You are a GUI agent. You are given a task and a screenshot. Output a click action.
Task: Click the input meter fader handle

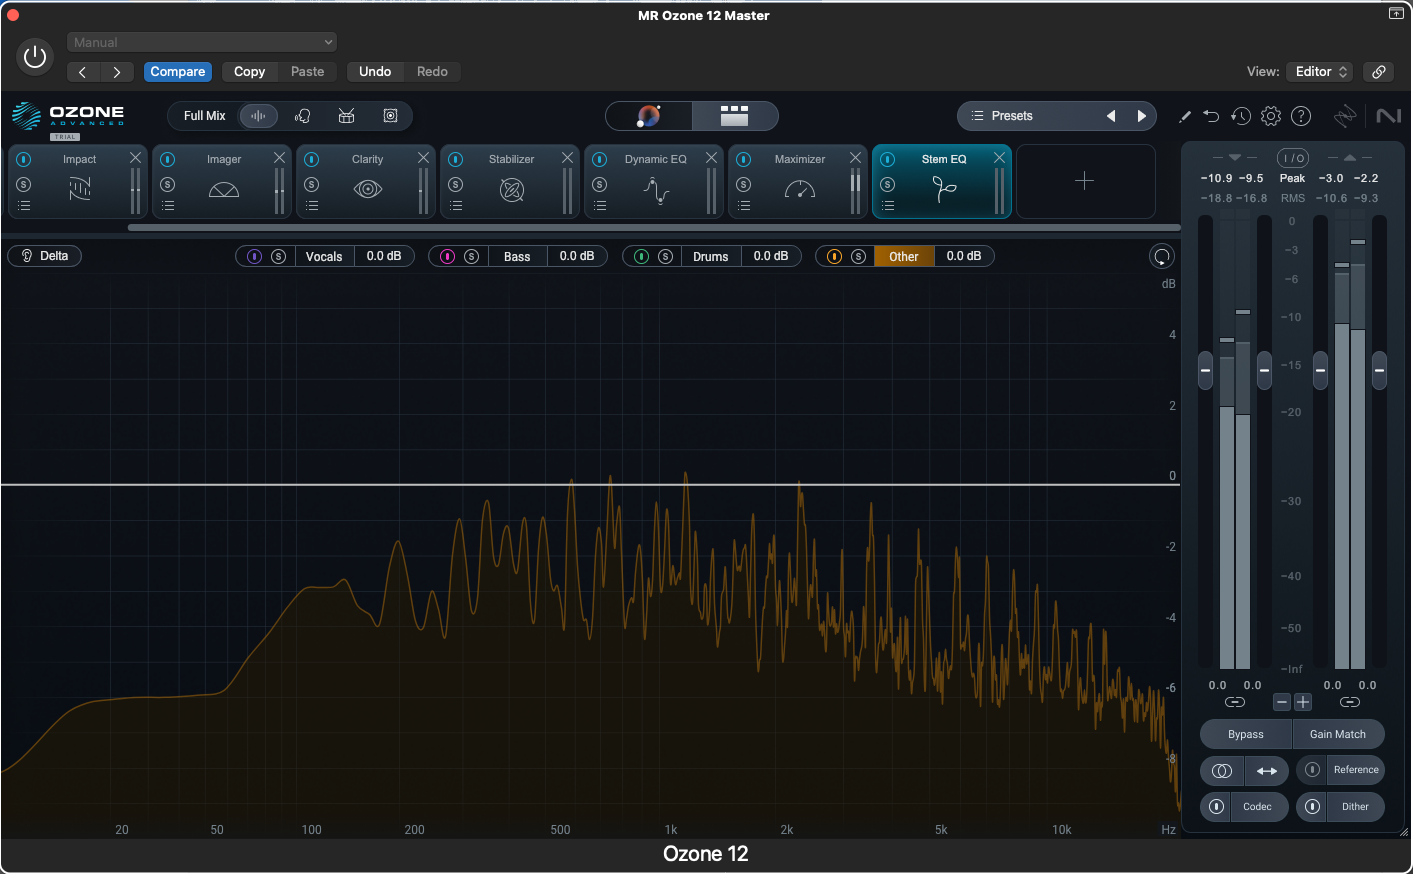pyautogui.click(x=1205, y=370)
